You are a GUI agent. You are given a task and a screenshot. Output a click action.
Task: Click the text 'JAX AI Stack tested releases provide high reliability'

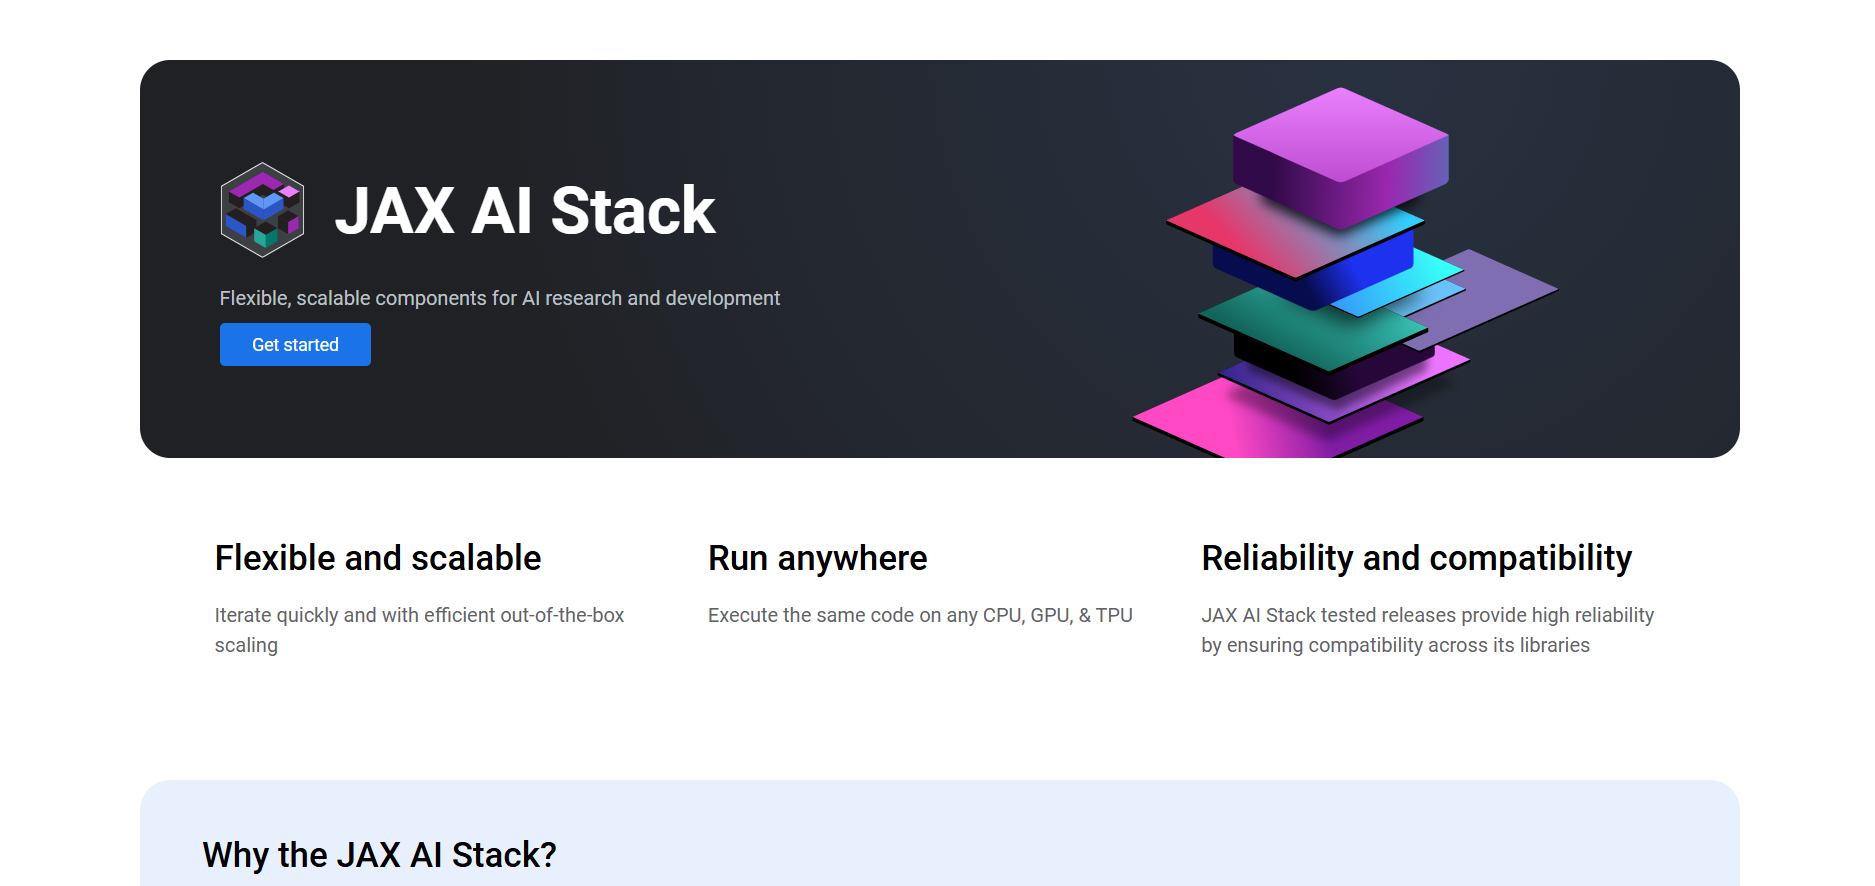tap(1428, 615)
